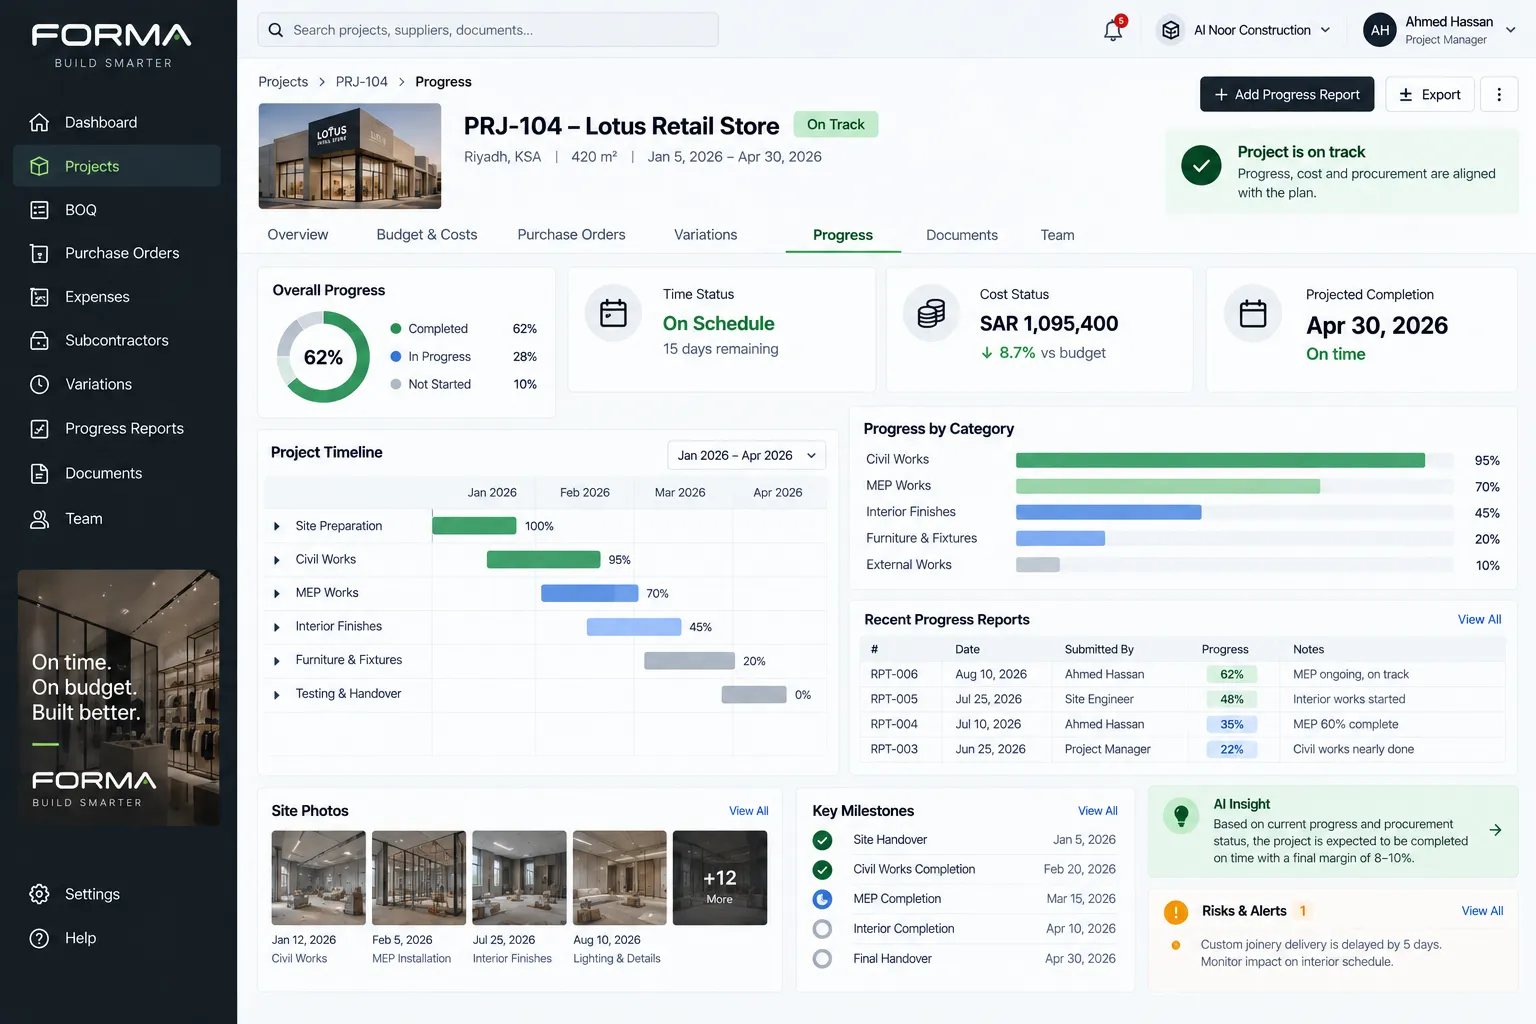
Task: Click the MEP Works 70% timeline bar
Action: point(589,593)
